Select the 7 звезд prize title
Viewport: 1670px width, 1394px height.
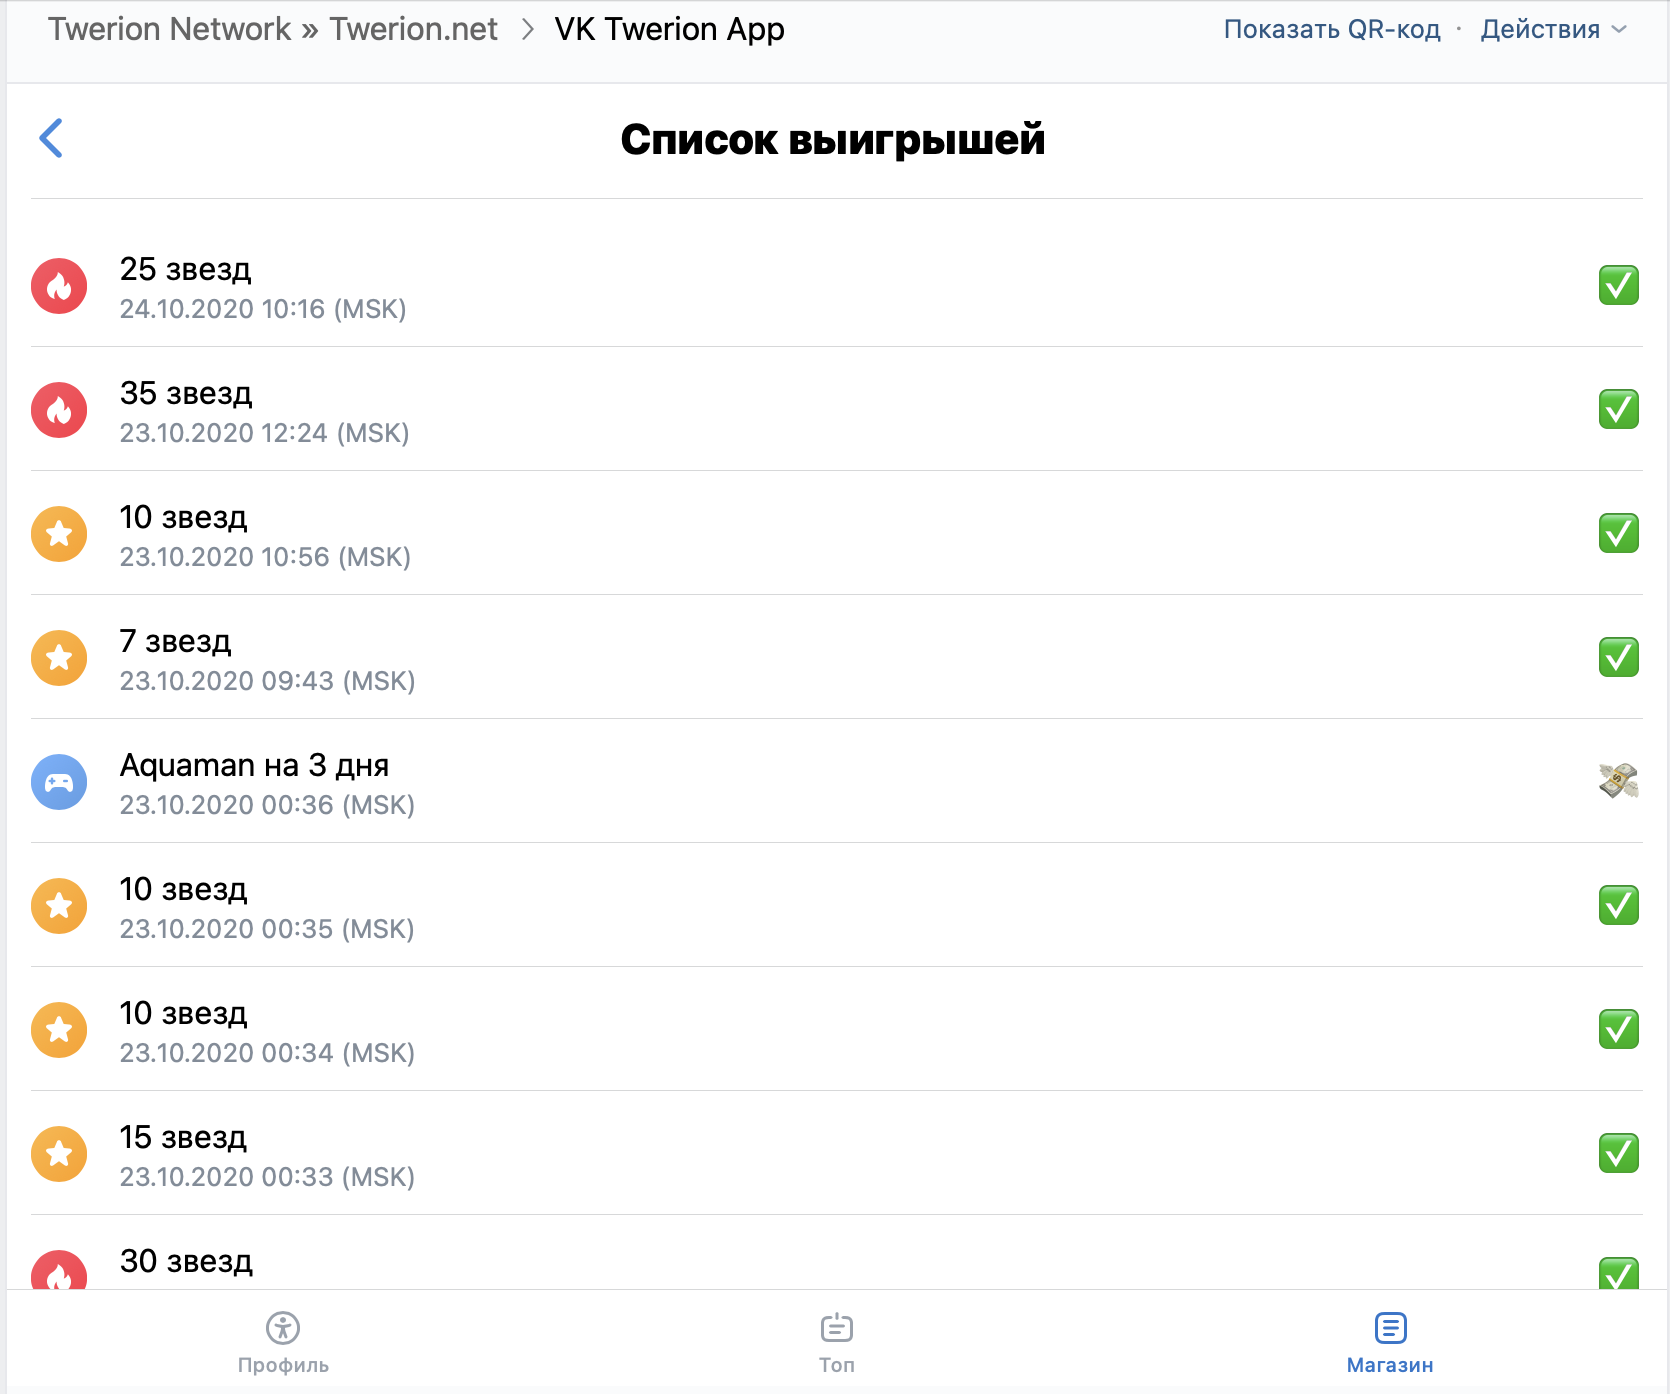click(175, 641)
